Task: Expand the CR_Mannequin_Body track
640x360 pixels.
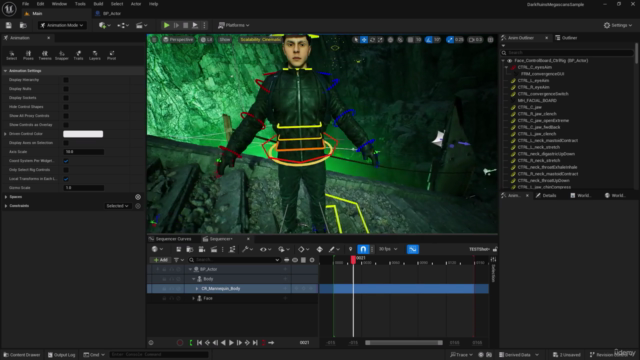Action: coord(197,289)
